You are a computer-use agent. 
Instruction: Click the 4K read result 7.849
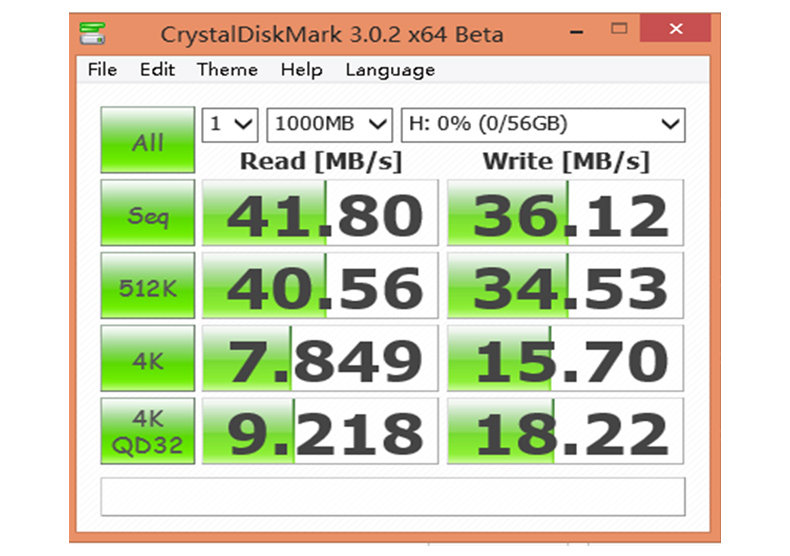[x=320, y=358]
